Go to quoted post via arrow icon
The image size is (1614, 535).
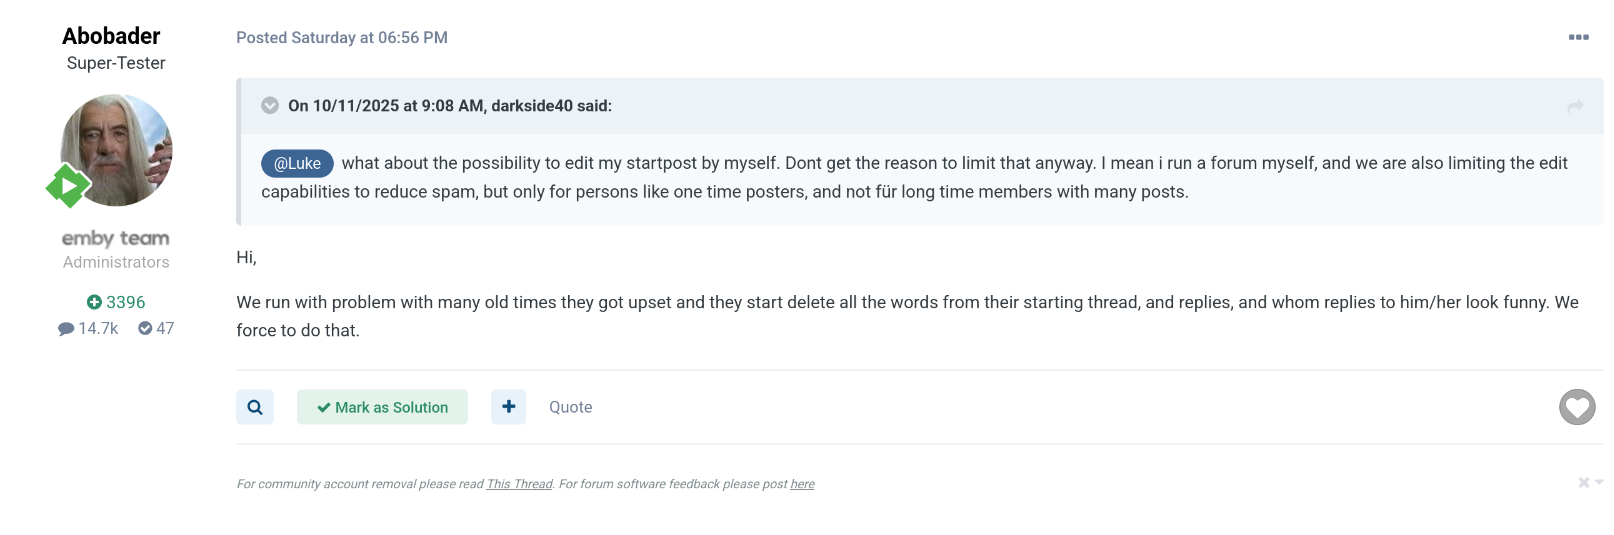(x=1575, y=106)
